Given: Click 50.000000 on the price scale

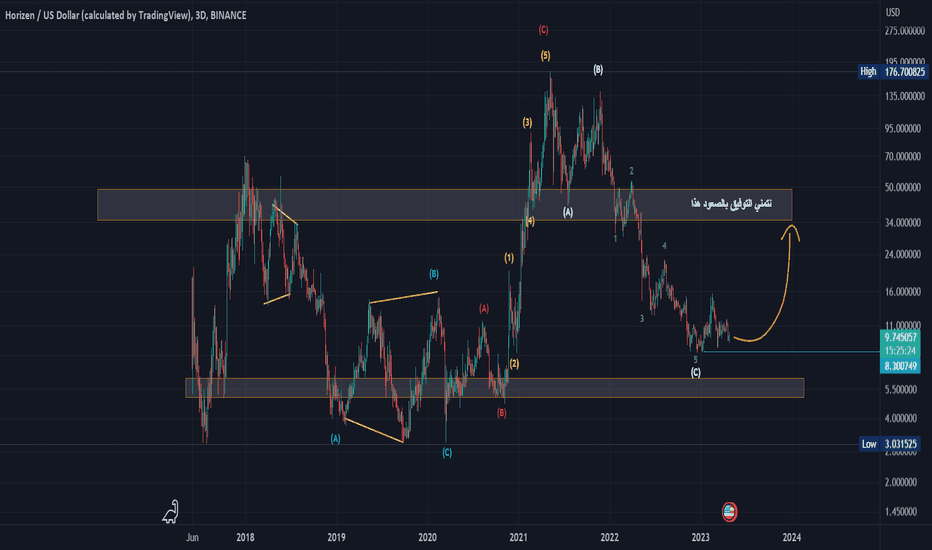Looking at the screenshot, I should click(905, 187).
